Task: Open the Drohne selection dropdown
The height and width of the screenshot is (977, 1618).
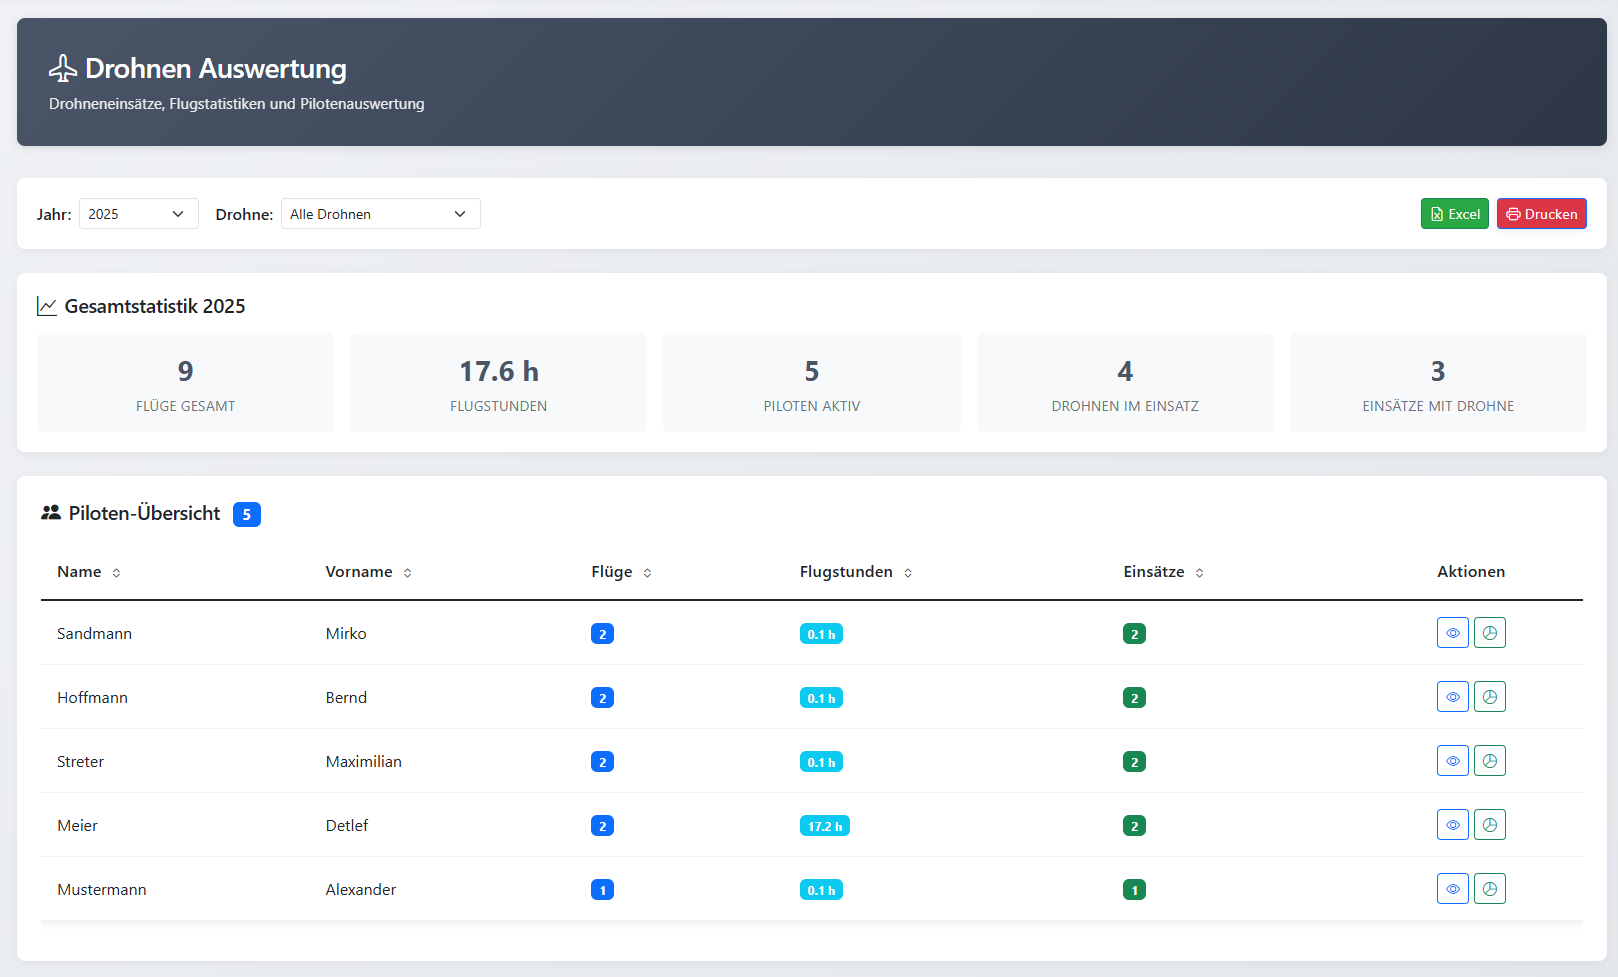Action: 380,213
